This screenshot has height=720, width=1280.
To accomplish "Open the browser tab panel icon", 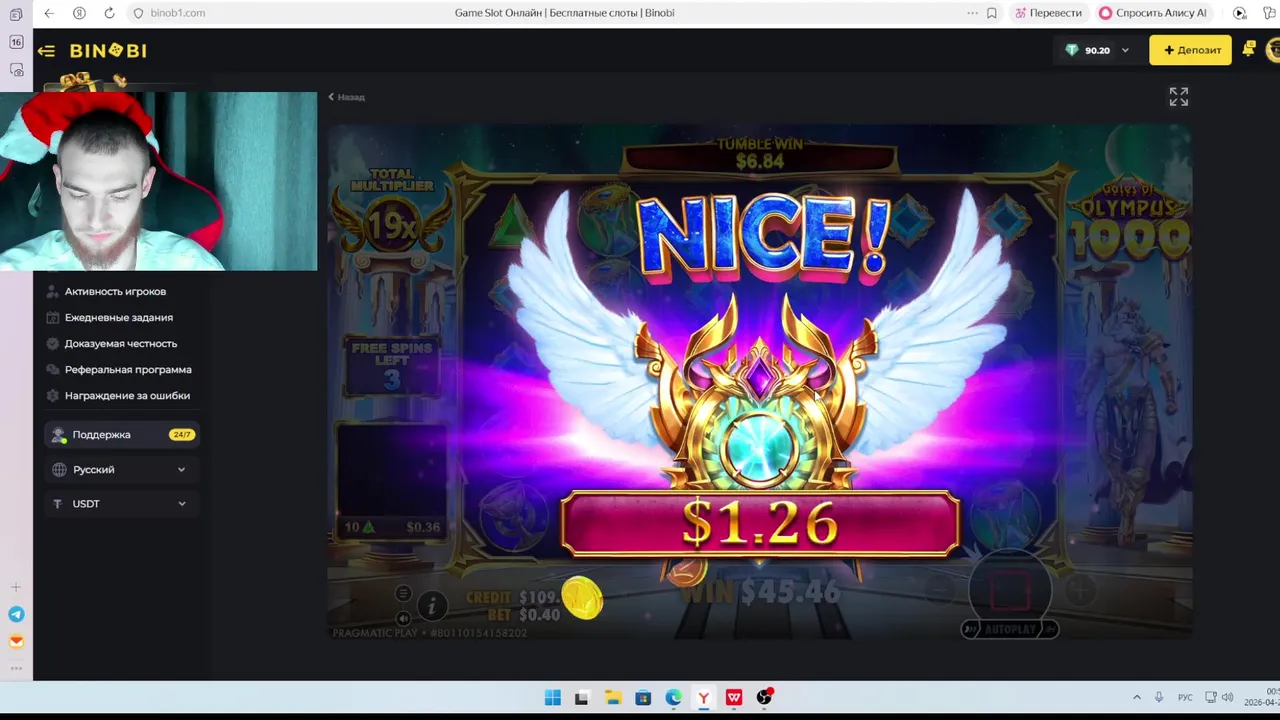I will click(x=16, y=14).
